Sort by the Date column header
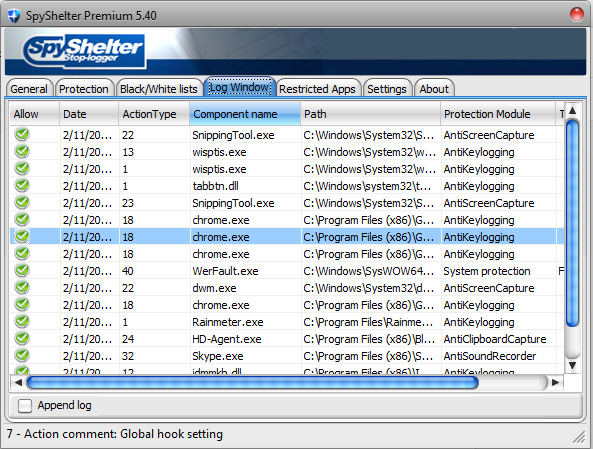The height and width of the screenshot is (449, 593). pyautogui.click(x=89, y=114)
